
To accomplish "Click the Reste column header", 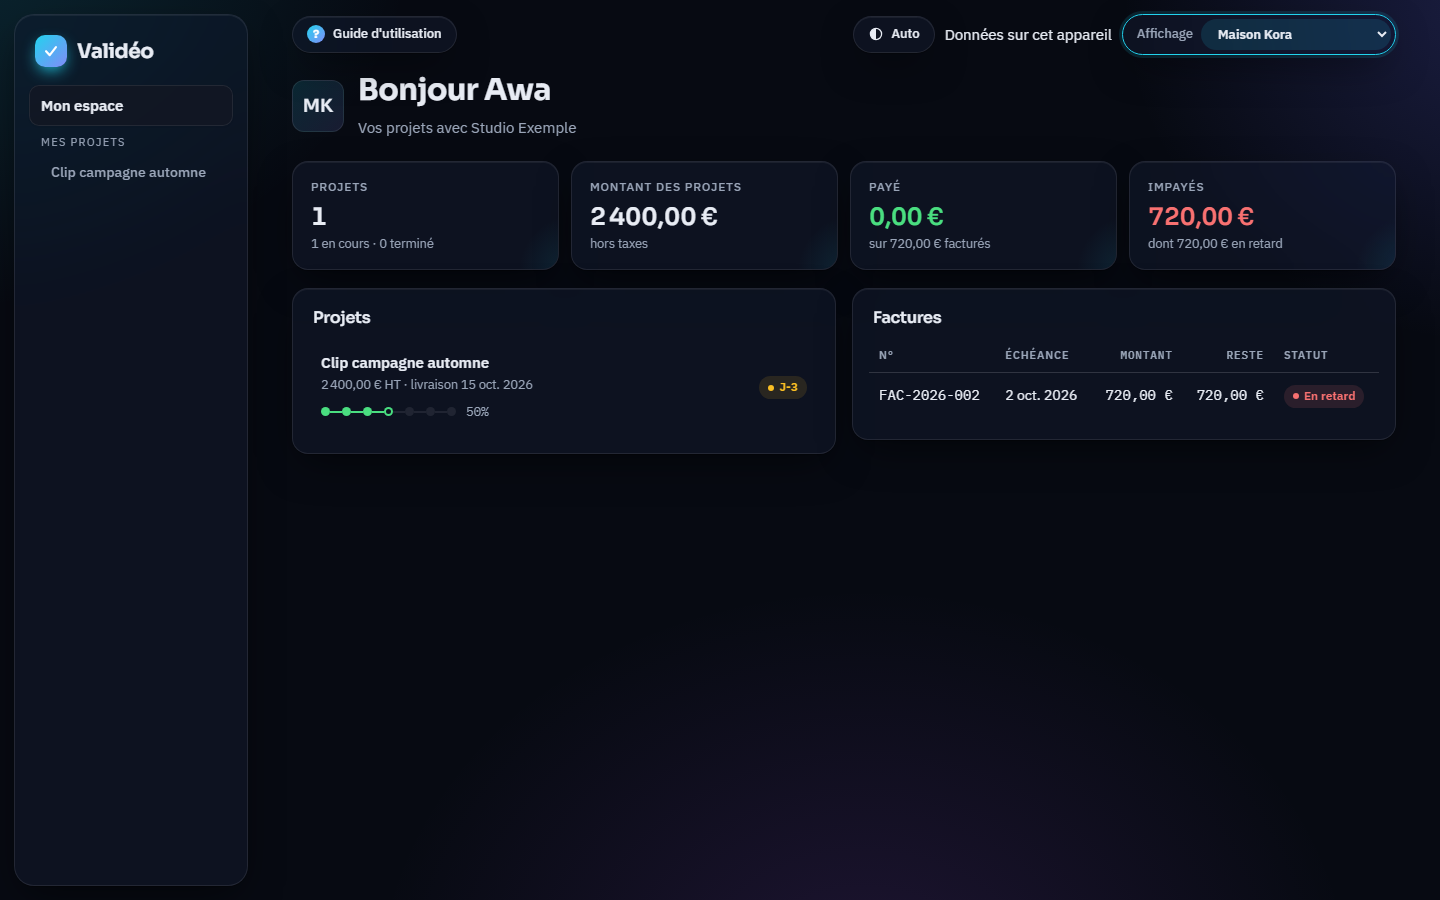I will coord(1245,355).
